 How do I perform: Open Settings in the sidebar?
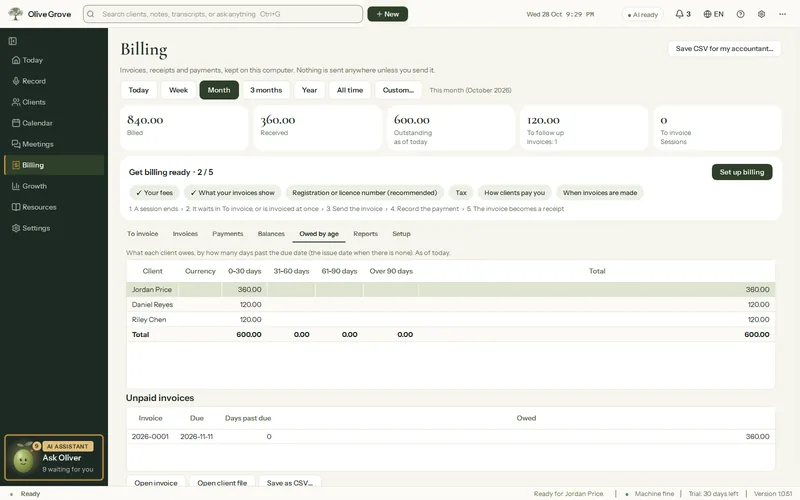[54, 228]
